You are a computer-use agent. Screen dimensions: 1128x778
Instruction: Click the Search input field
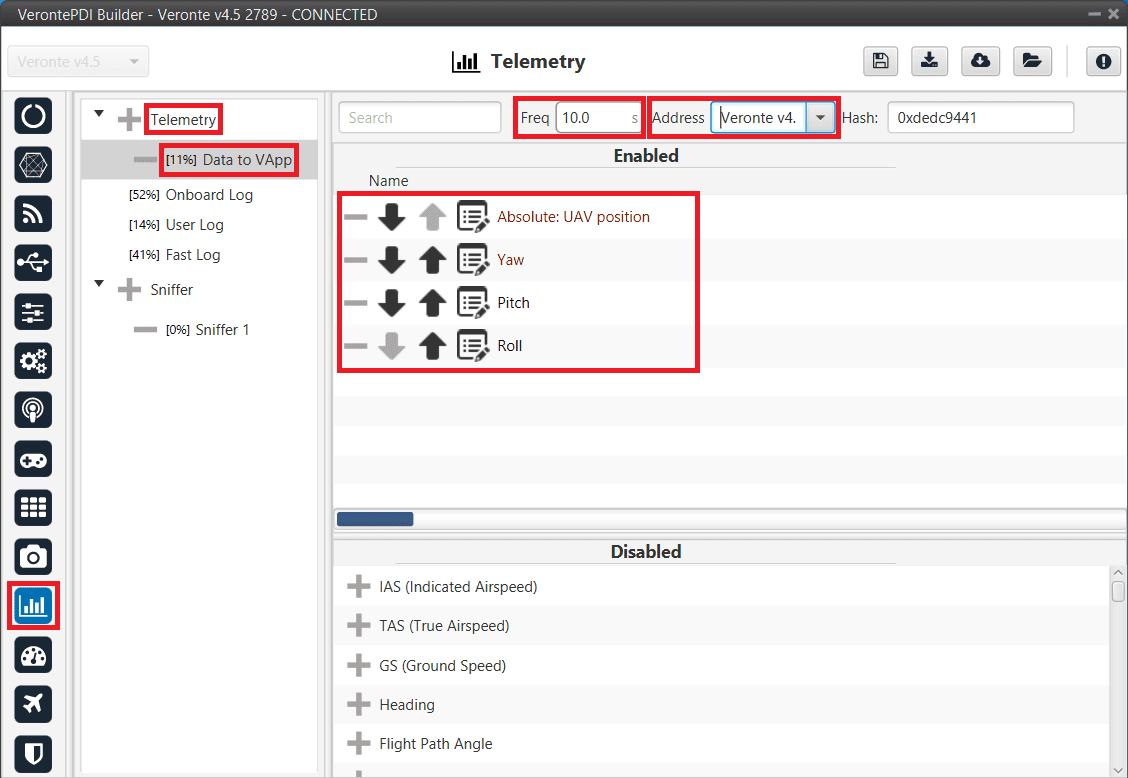pos(420,118)
